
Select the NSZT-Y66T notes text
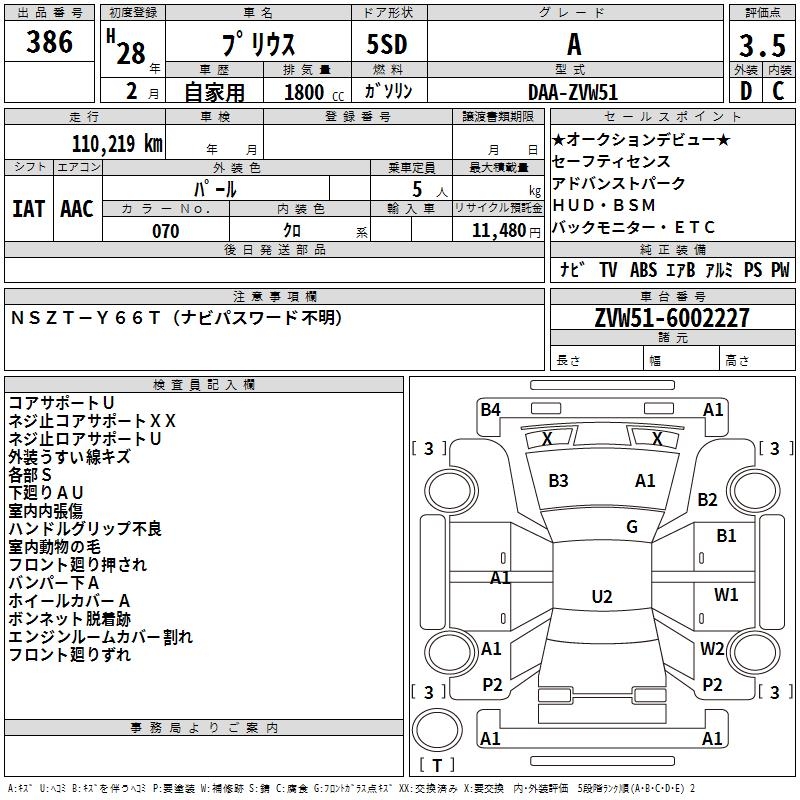click(176, 318)
